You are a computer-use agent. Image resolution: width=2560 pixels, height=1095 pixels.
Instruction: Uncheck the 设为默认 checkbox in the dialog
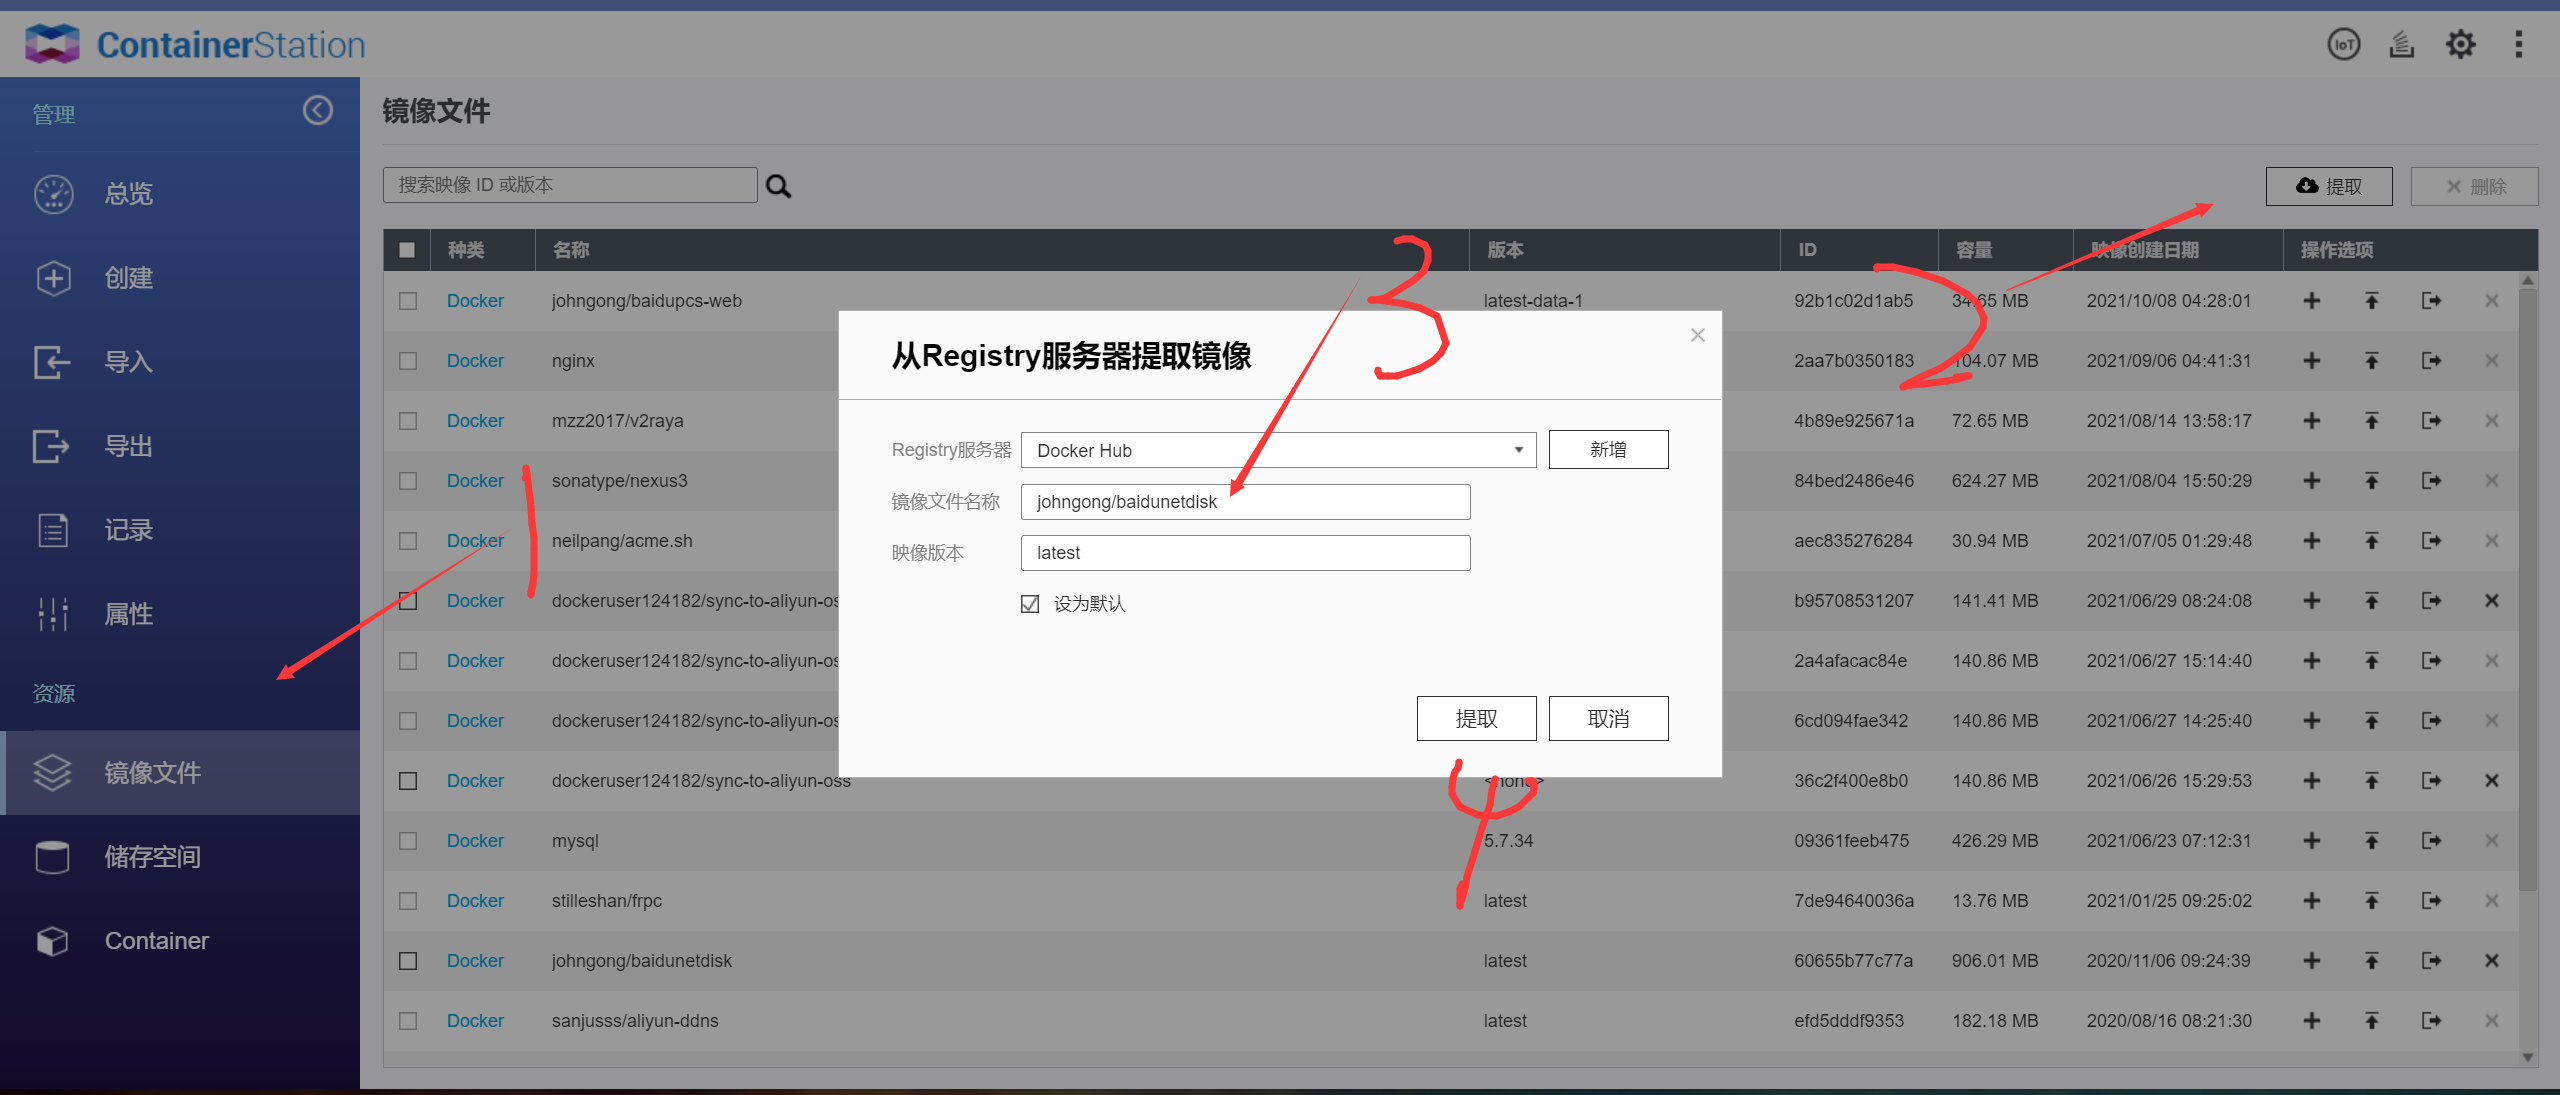tap(1030, 603)
